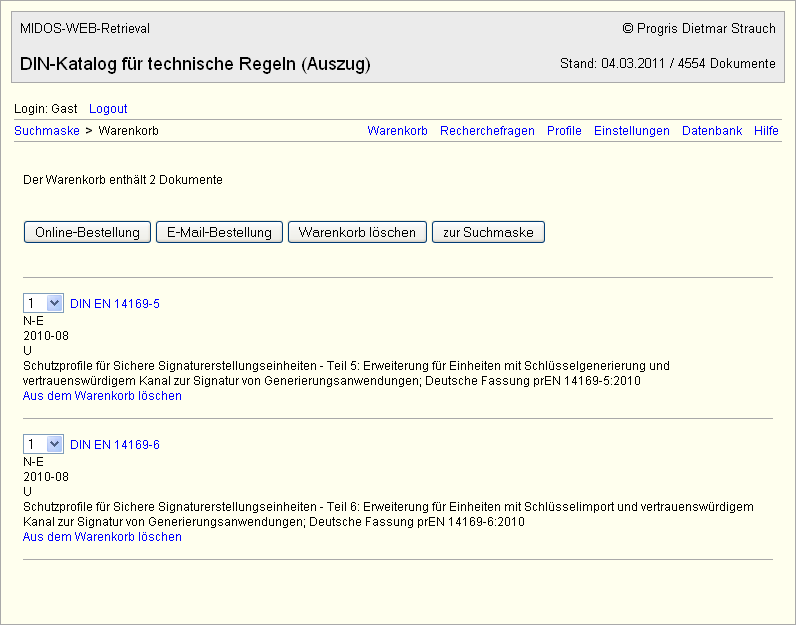Remove DIN EN 14169-5 via Aus dem Warenkorb löschen
796x625 pixels.
coord(102,396)
